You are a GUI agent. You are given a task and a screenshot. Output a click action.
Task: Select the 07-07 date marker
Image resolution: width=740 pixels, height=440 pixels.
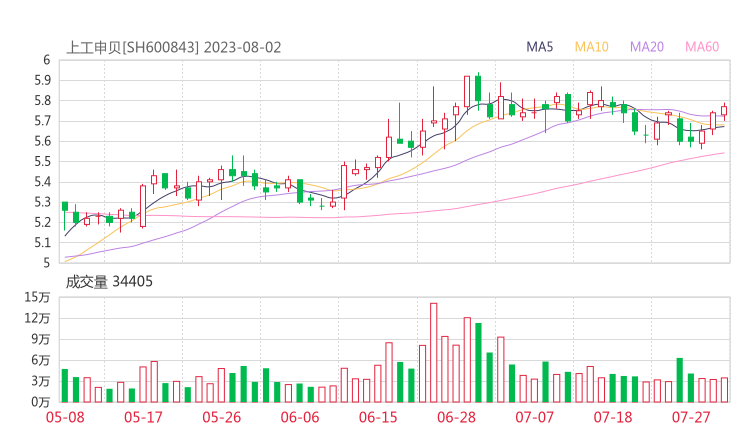click(534, 416)
